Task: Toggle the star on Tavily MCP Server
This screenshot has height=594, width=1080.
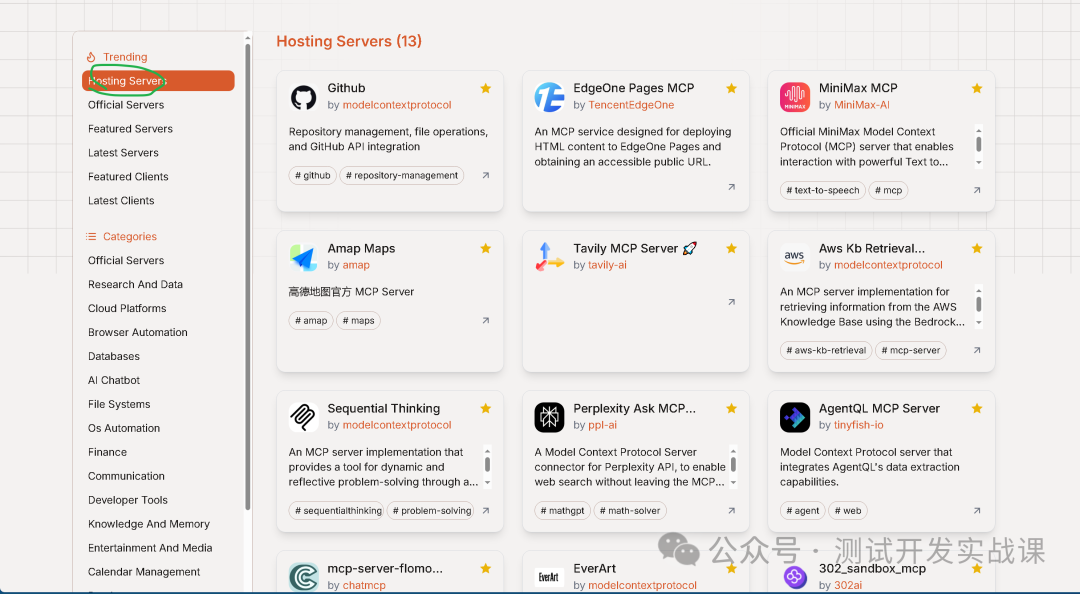Action: pyautogui.click(x=731, y=248)
